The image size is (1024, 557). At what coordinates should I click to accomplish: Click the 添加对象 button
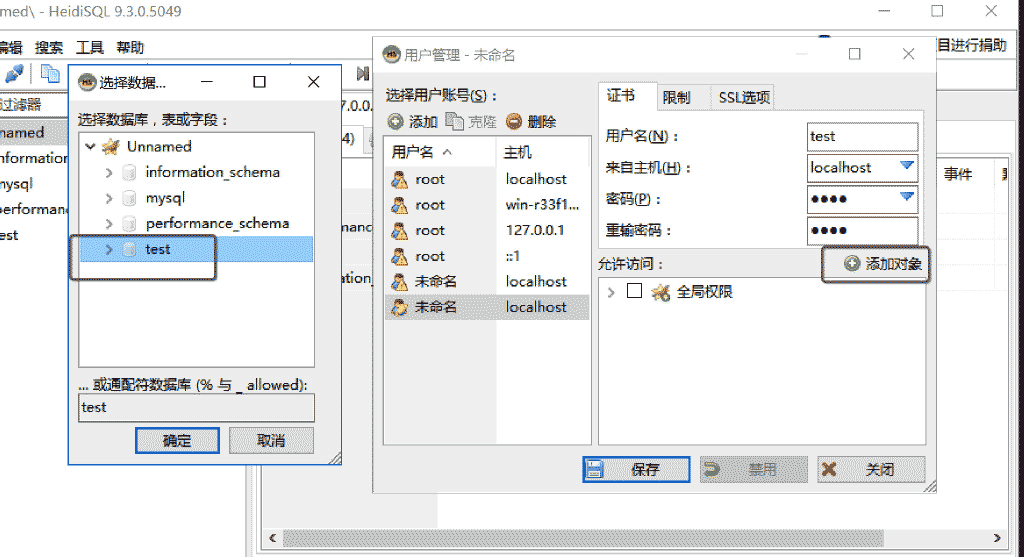(x=876, y=264)
